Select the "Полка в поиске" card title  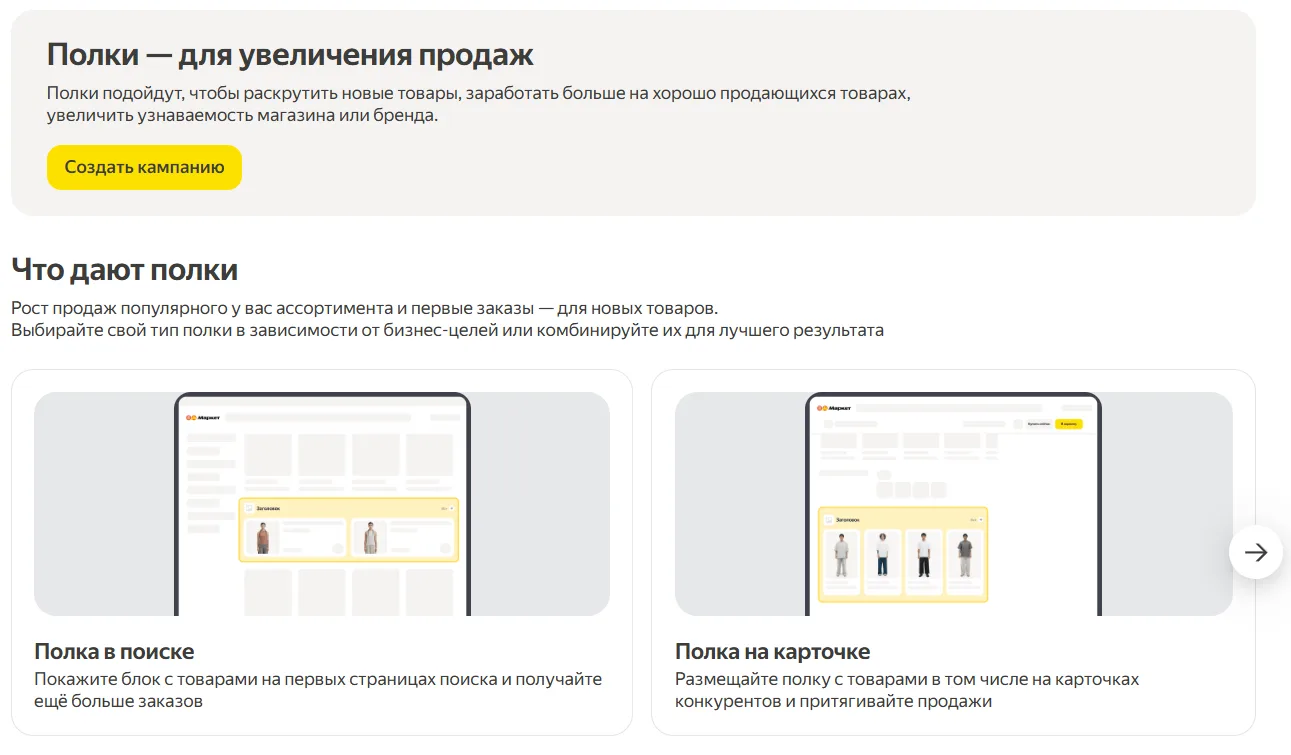tap(114, 652)
